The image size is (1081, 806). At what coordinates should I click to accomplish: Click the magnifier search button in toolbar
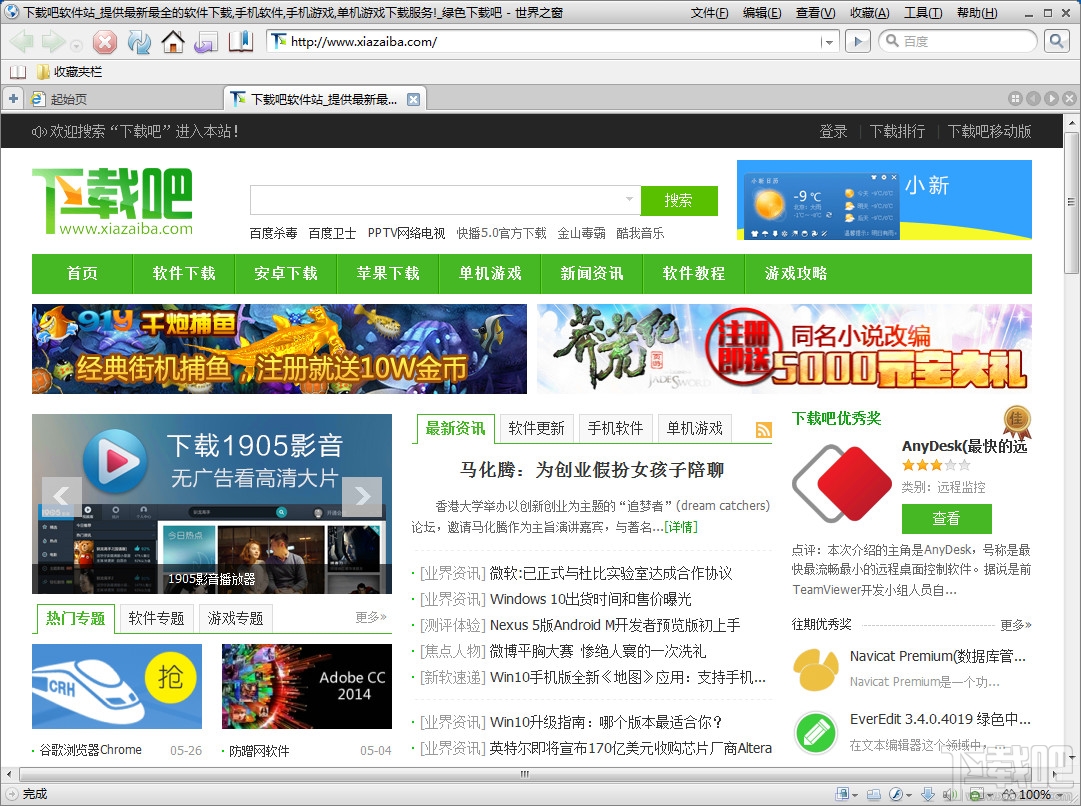coord(1056,41)
